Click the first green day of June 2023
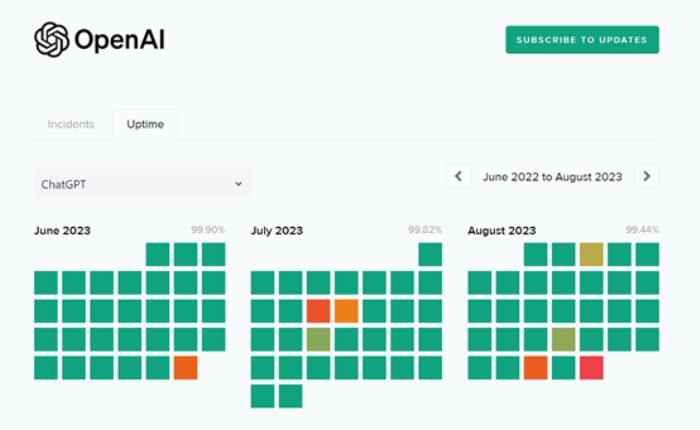The width and height of the screenshot is (700, 430). [158, 255]
